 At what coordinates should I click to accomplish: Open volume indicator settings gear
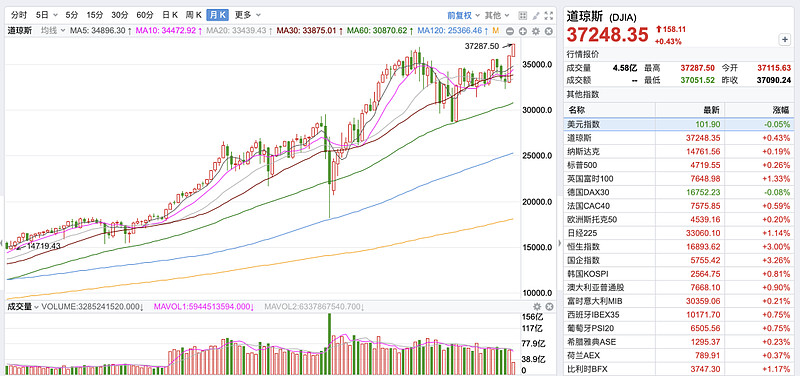point(537,307)
